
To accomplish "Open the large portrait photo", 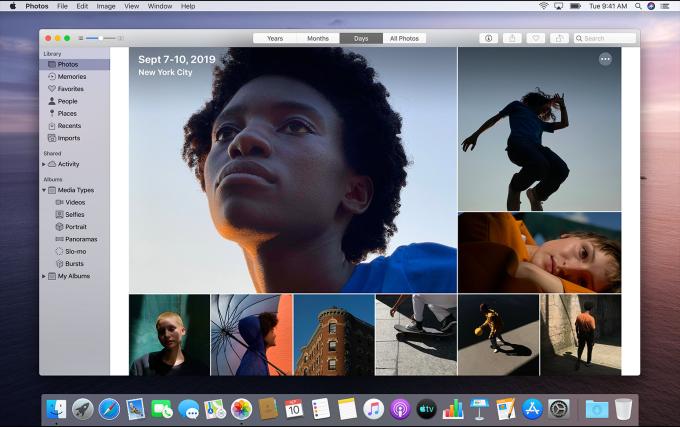I will [x=293, y=170].
